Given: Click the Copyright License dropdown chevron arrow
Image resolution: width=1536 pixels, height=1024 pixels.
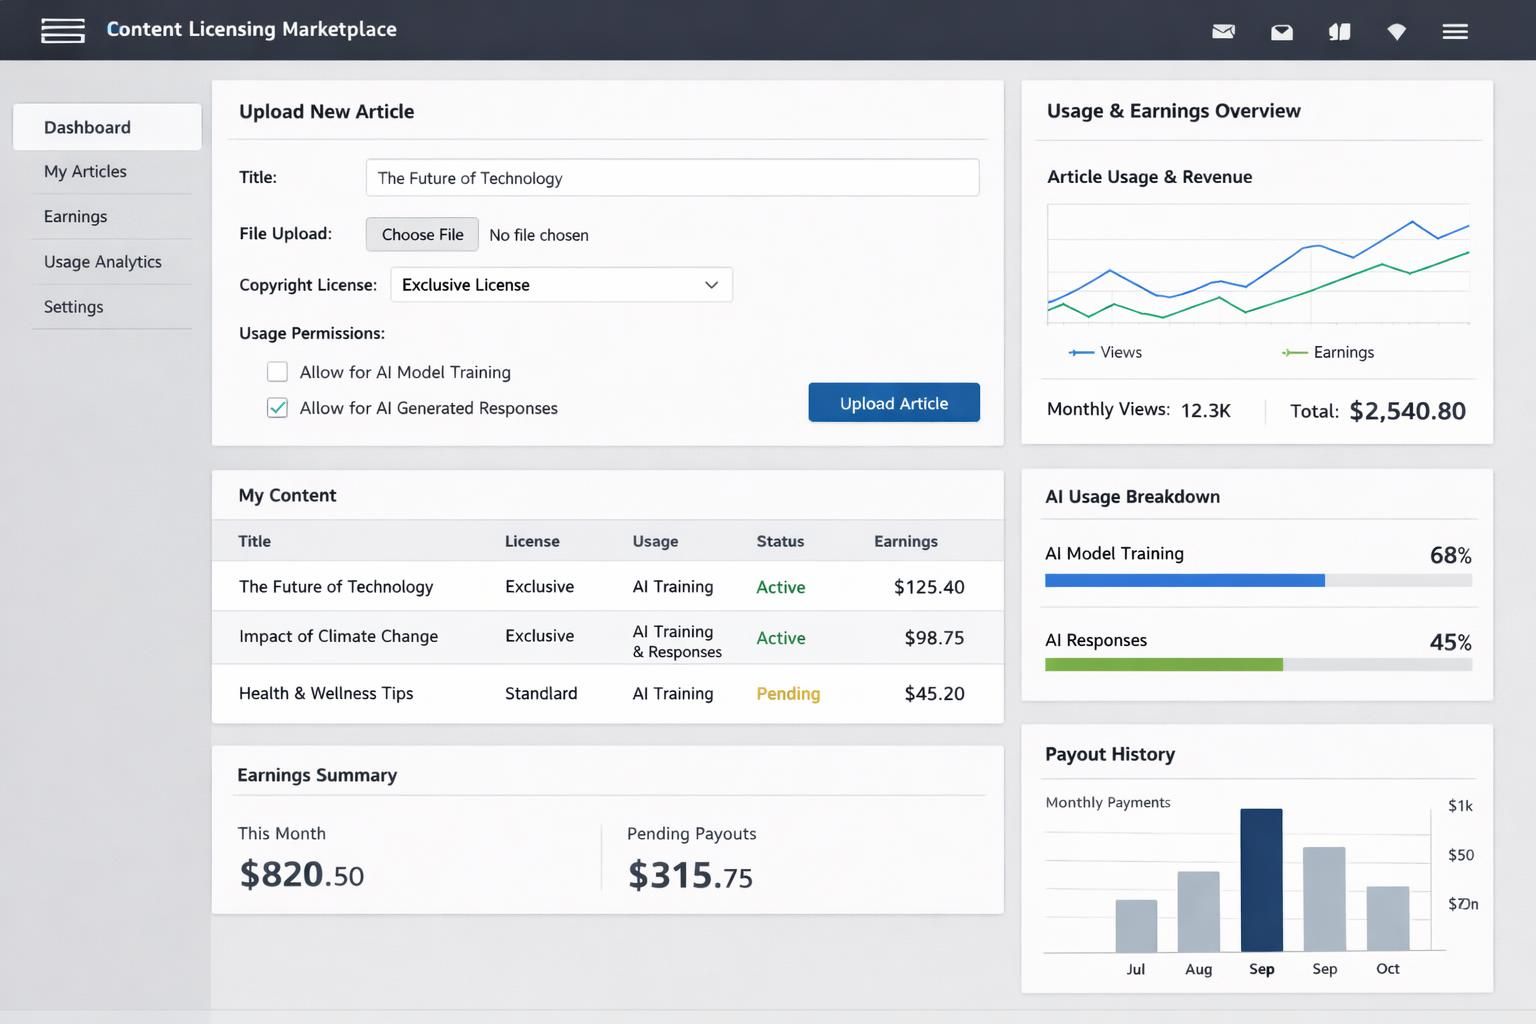Looking at the screenshot, I should click(711, 285).
